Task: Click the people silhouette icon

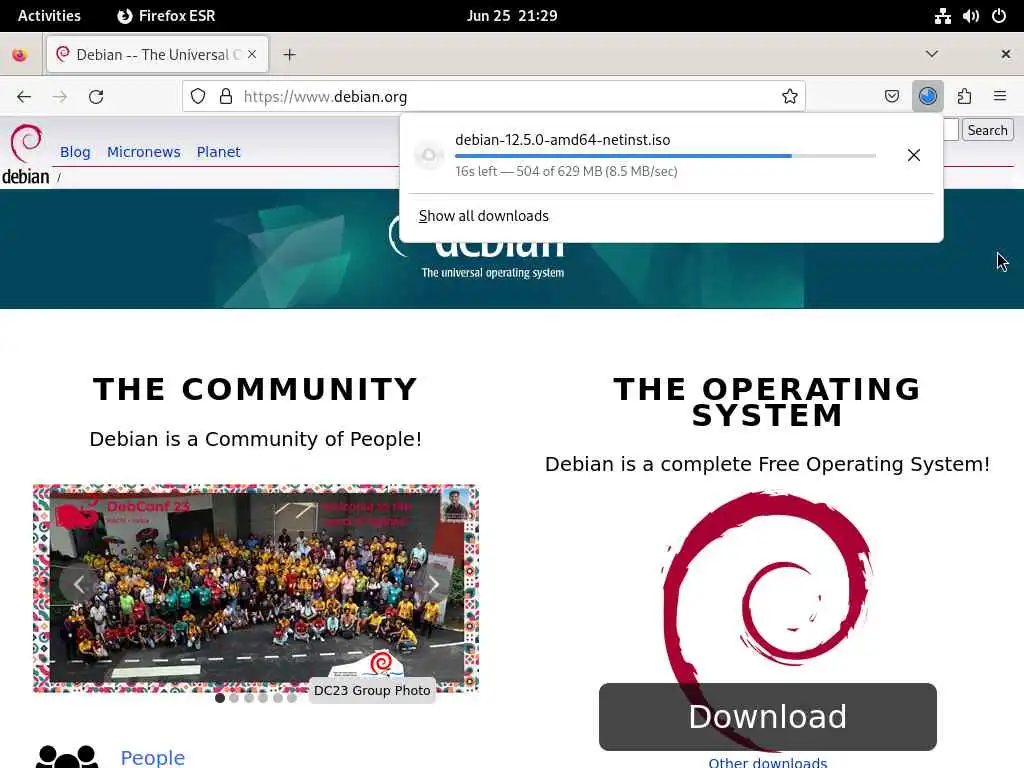Action: coord(67,758)
